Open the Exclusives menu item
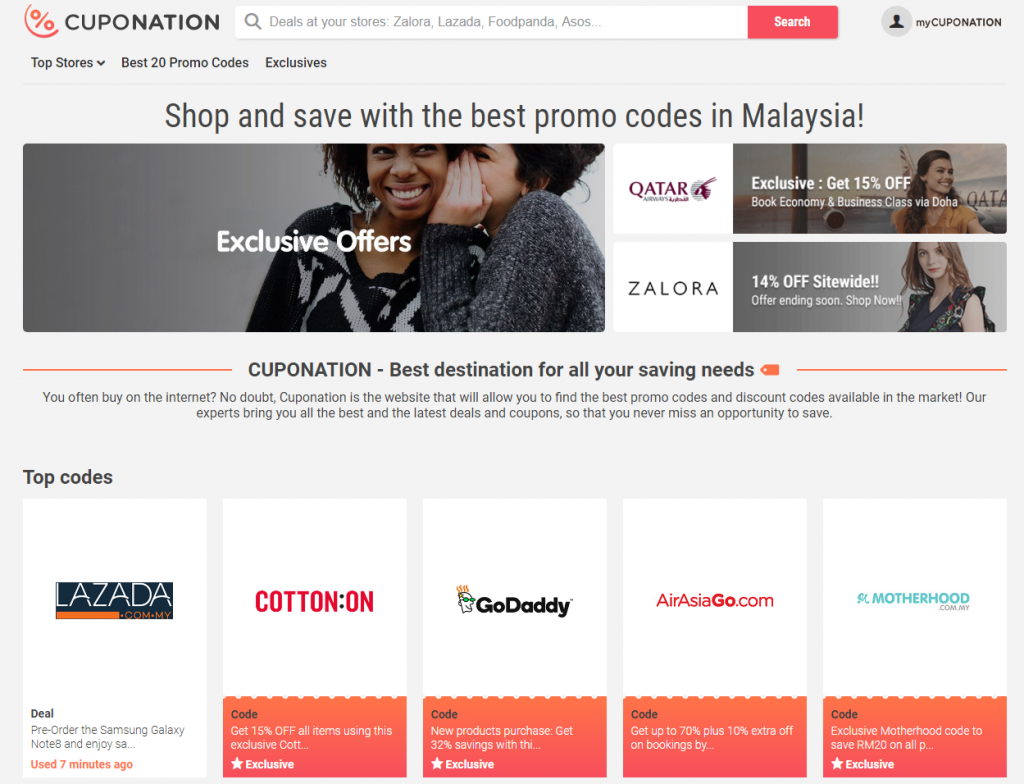The image size is (1024, 784). click(296, 63)
